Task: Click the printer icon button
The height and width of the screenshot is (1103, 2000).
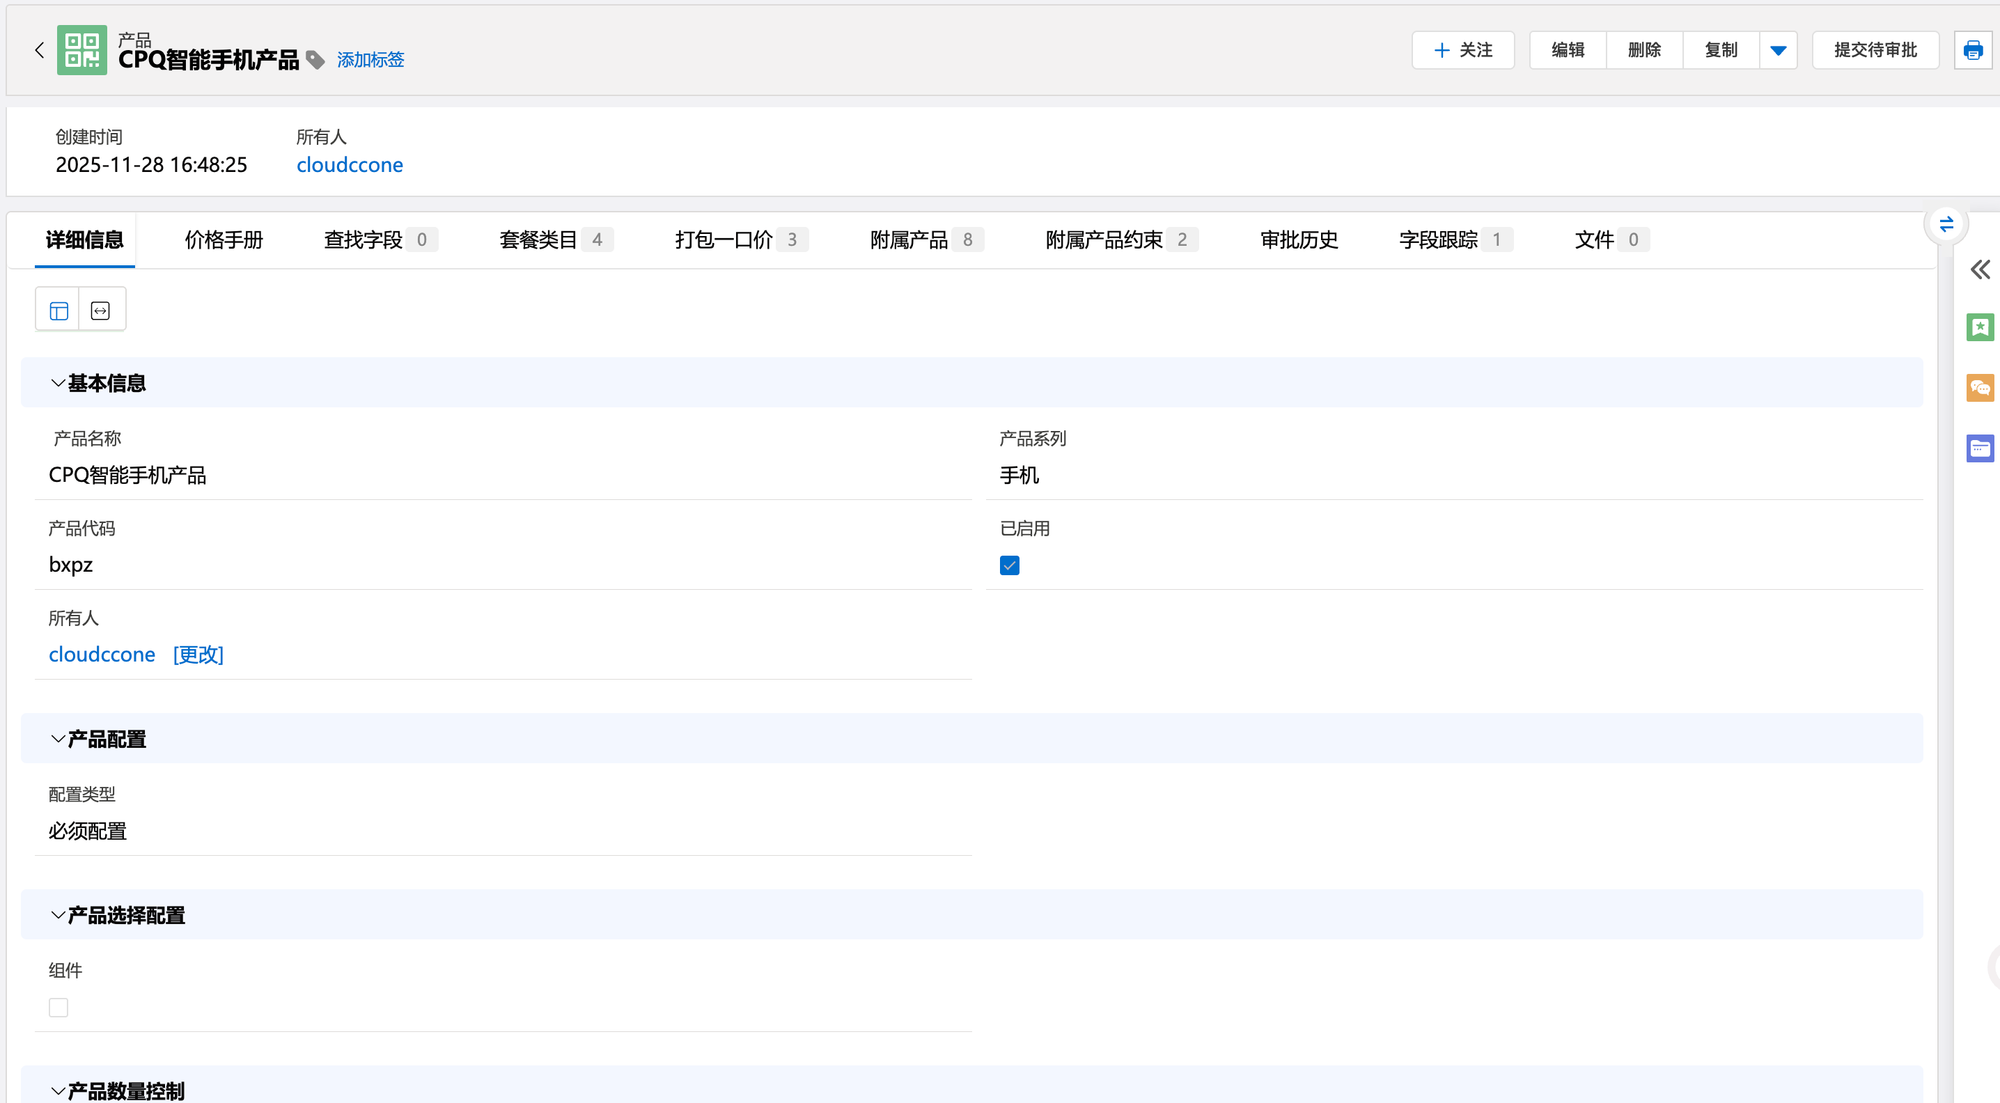Action: point(1973,50)
